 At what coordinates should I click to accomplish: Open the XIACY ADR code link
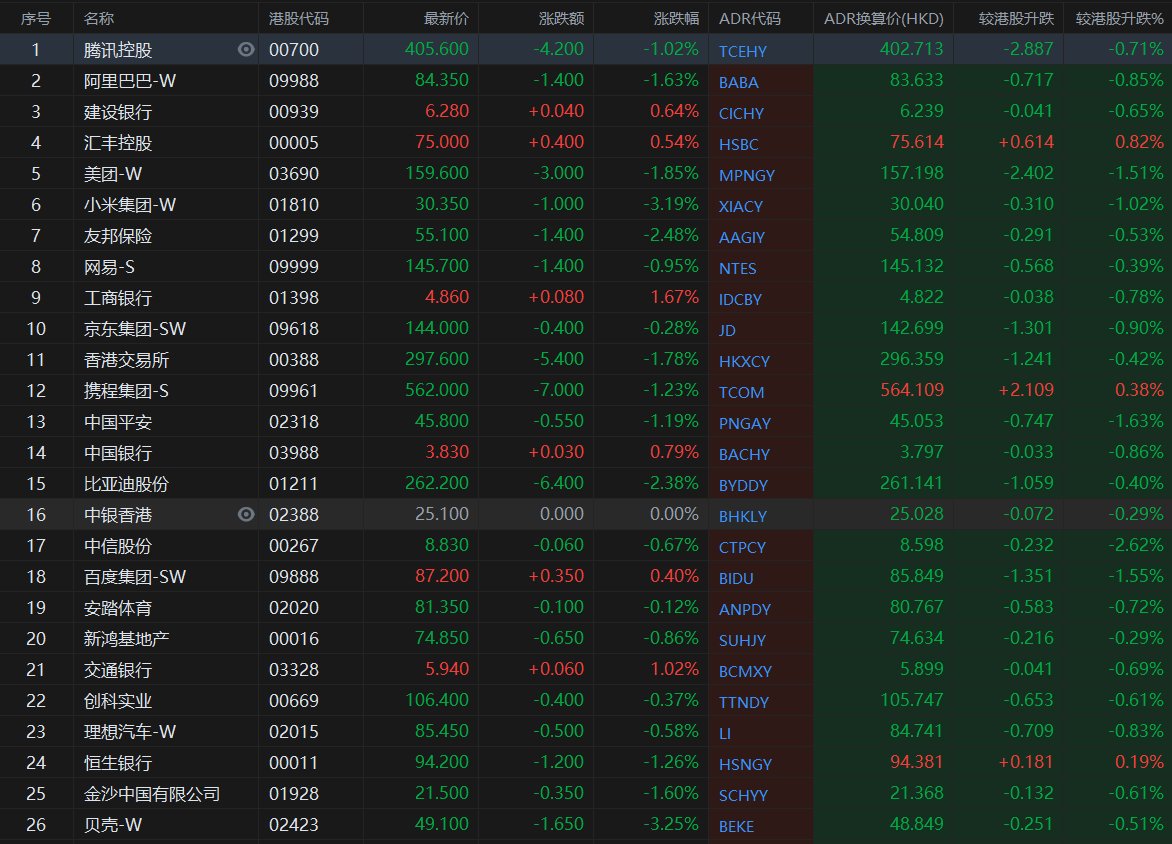pos(741,206)
